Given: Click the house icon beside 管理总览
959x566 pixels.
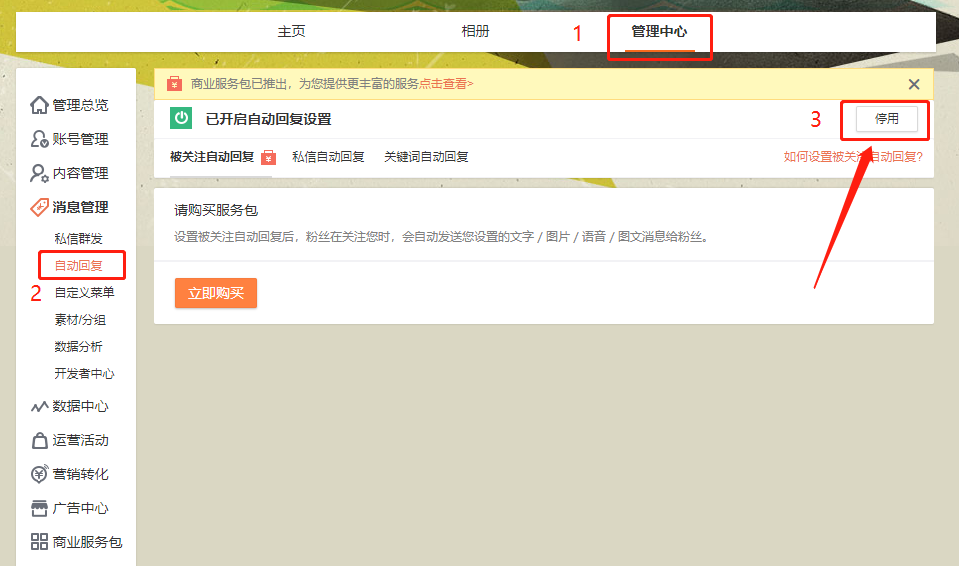Looking at the screenshot, I should tap(39, 105).
